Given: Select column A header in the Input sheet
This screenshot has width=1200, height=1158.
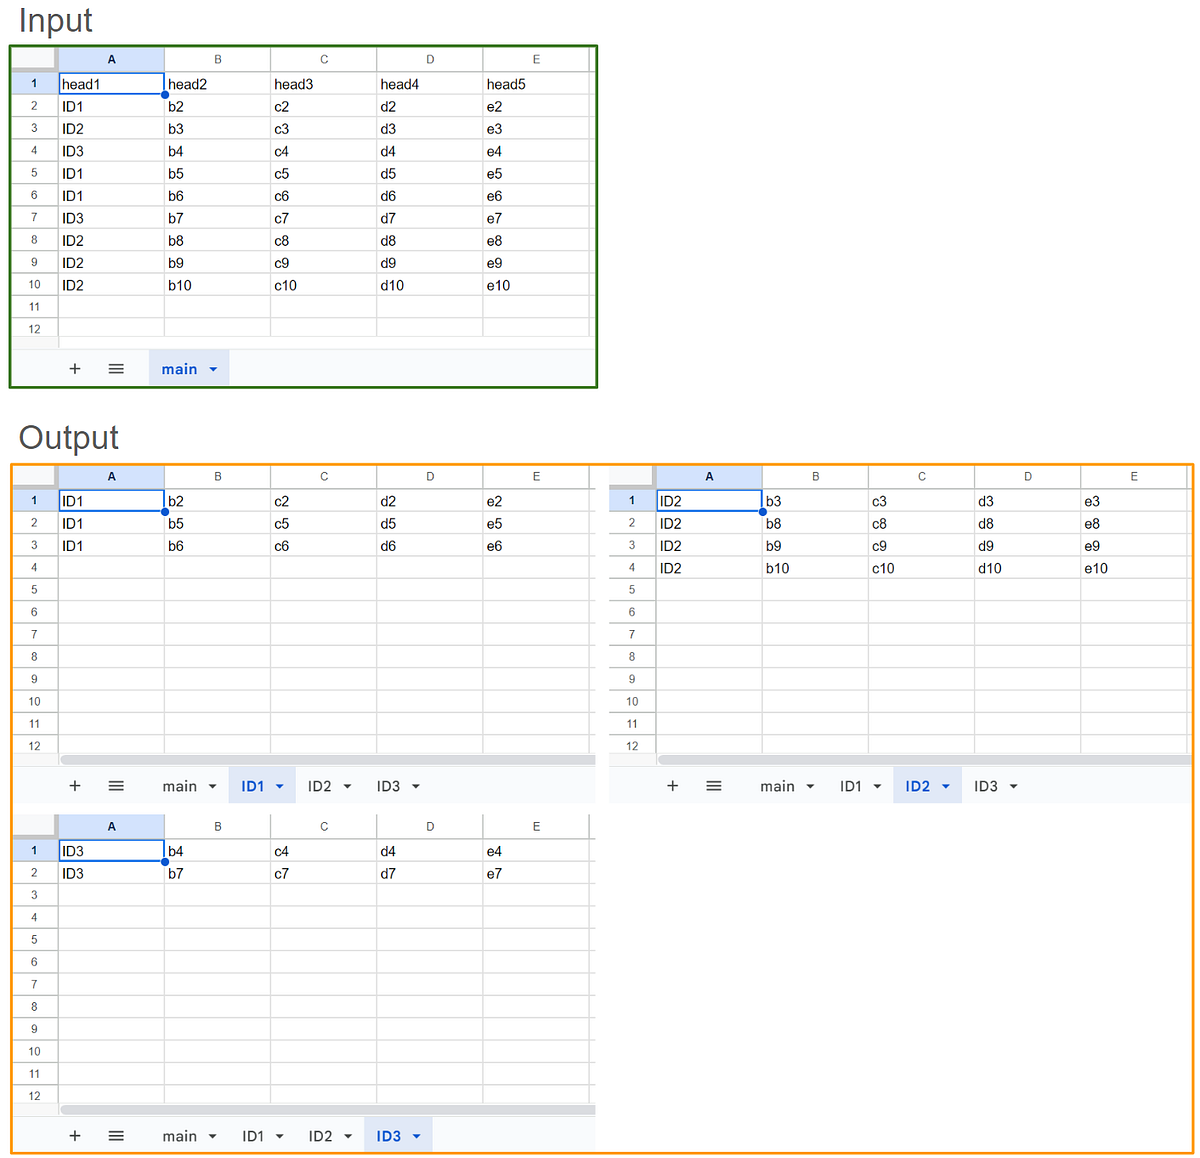Looking at the screenshot, I should coord(111,59).
